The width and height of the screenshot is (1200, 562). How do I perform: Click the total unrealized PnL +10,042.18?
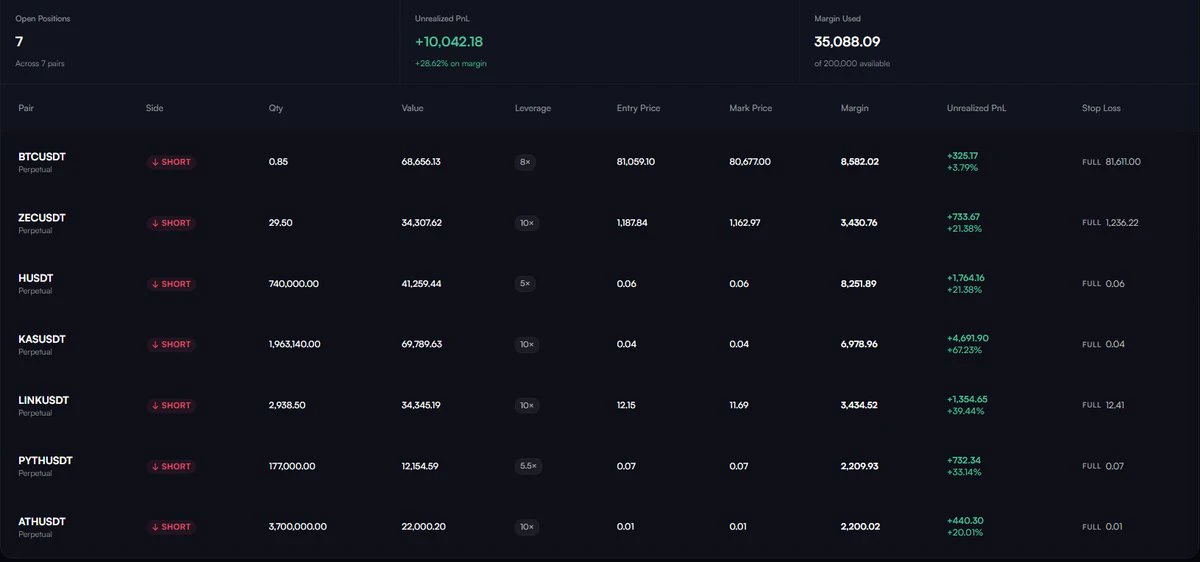tap(449, 42)
